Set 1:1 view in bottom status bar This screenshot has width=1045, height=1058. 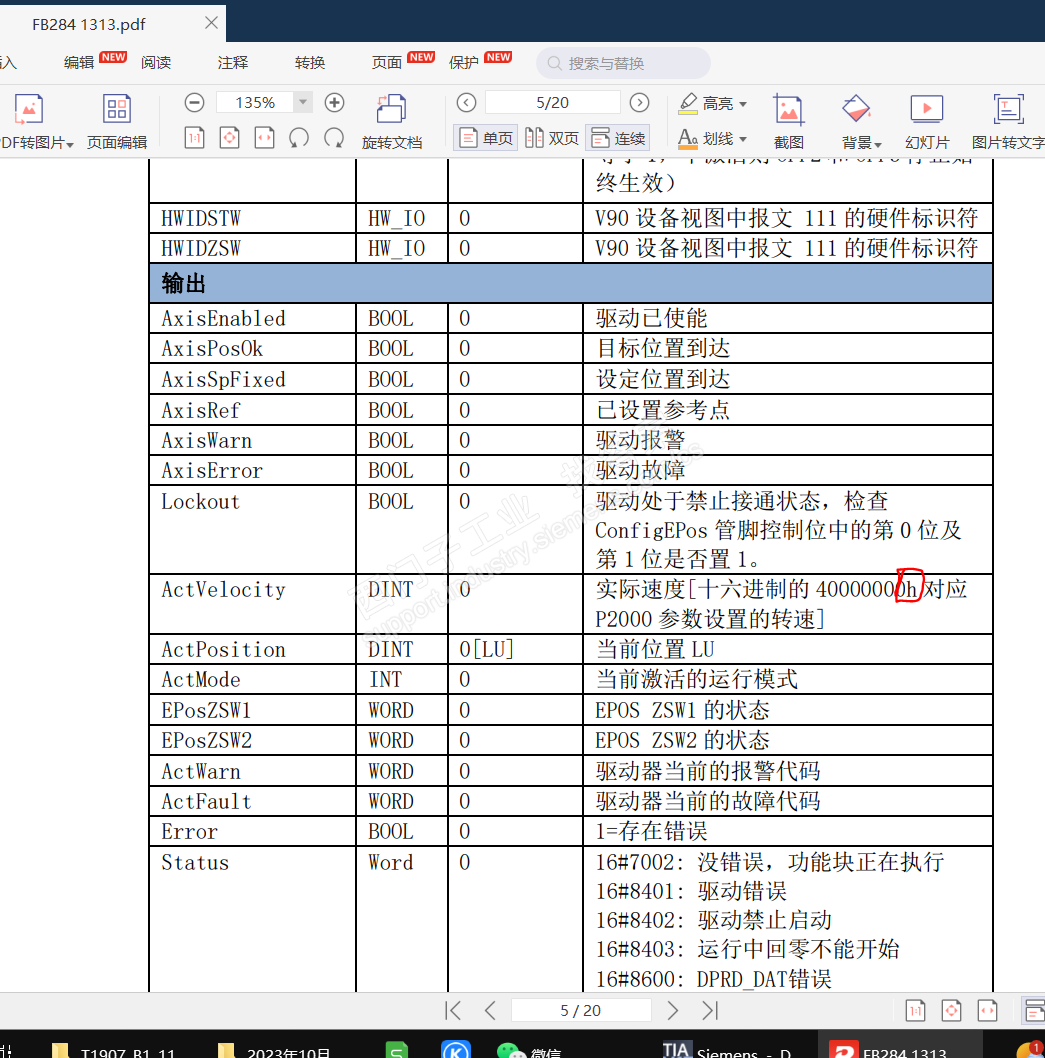915,1010
